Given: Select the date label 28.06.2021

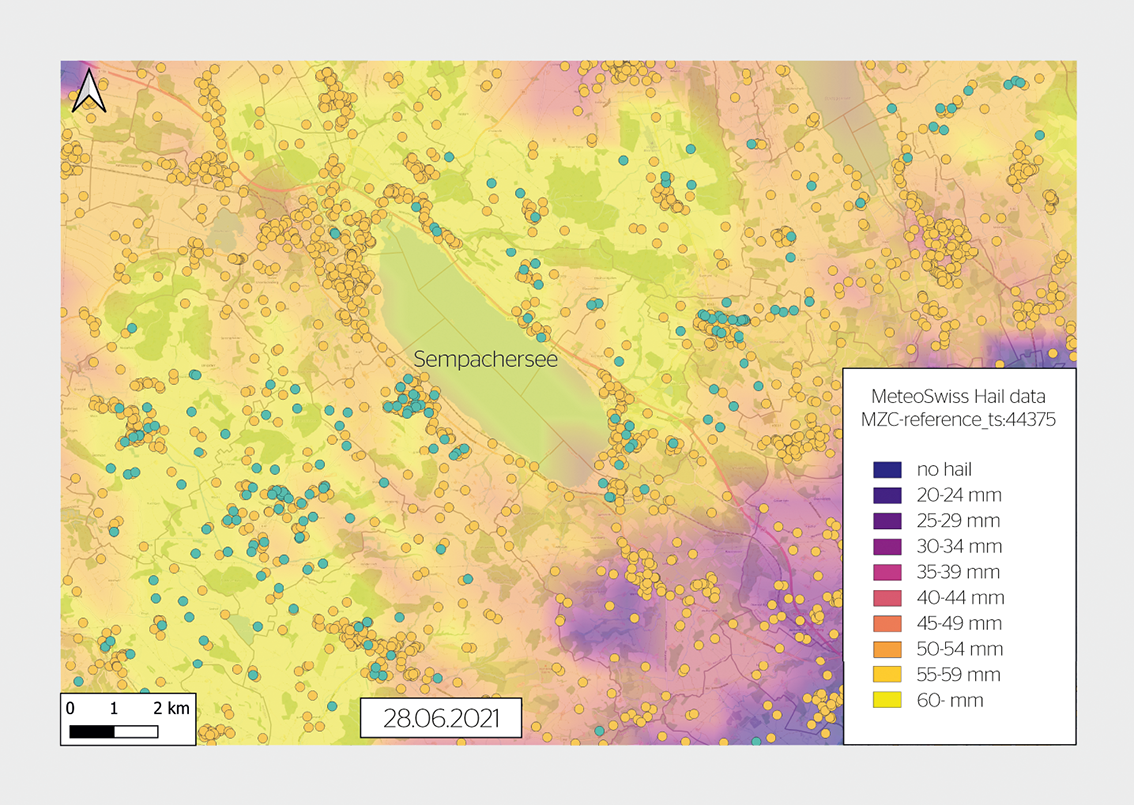Looking at the screenshot, I should [441, 718].
